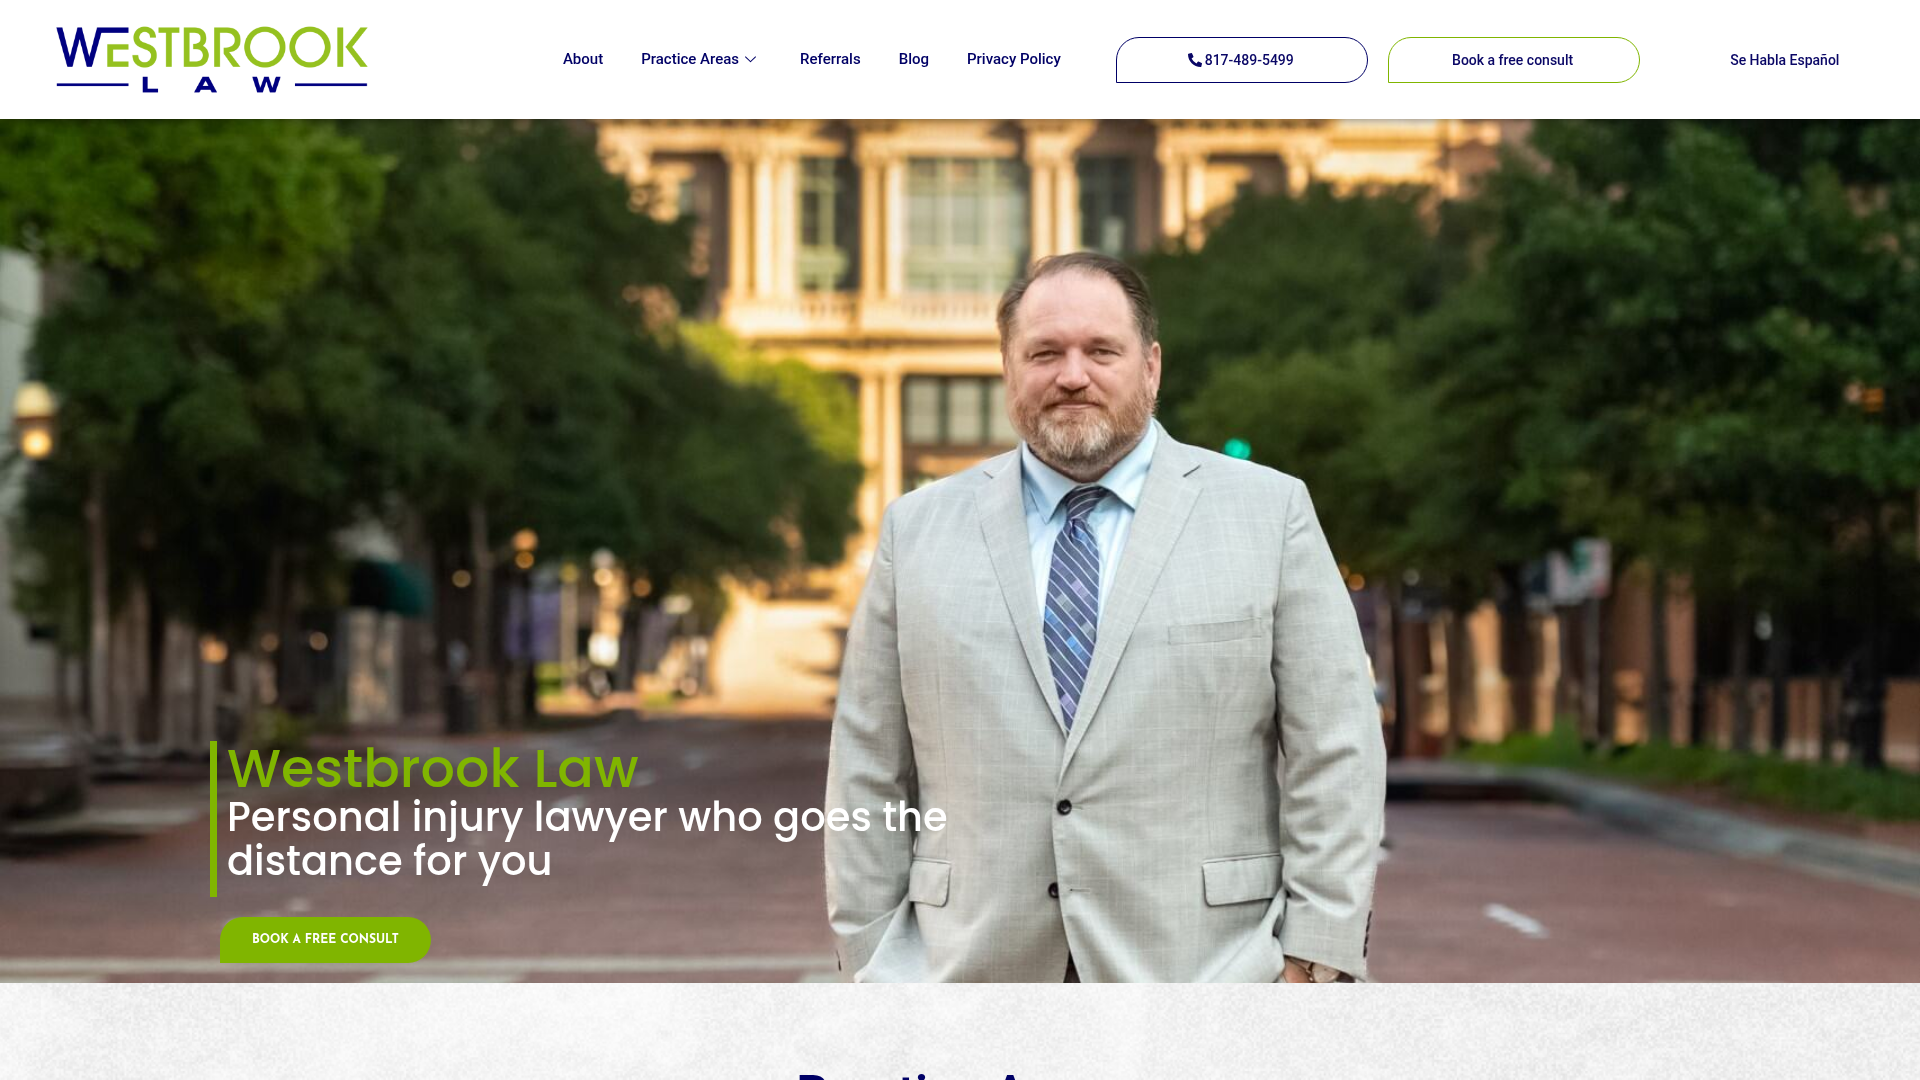This screenshot has height=1080, width=1920.
Task: Switch to Se Habla Español
Action: coord(1784,60)
